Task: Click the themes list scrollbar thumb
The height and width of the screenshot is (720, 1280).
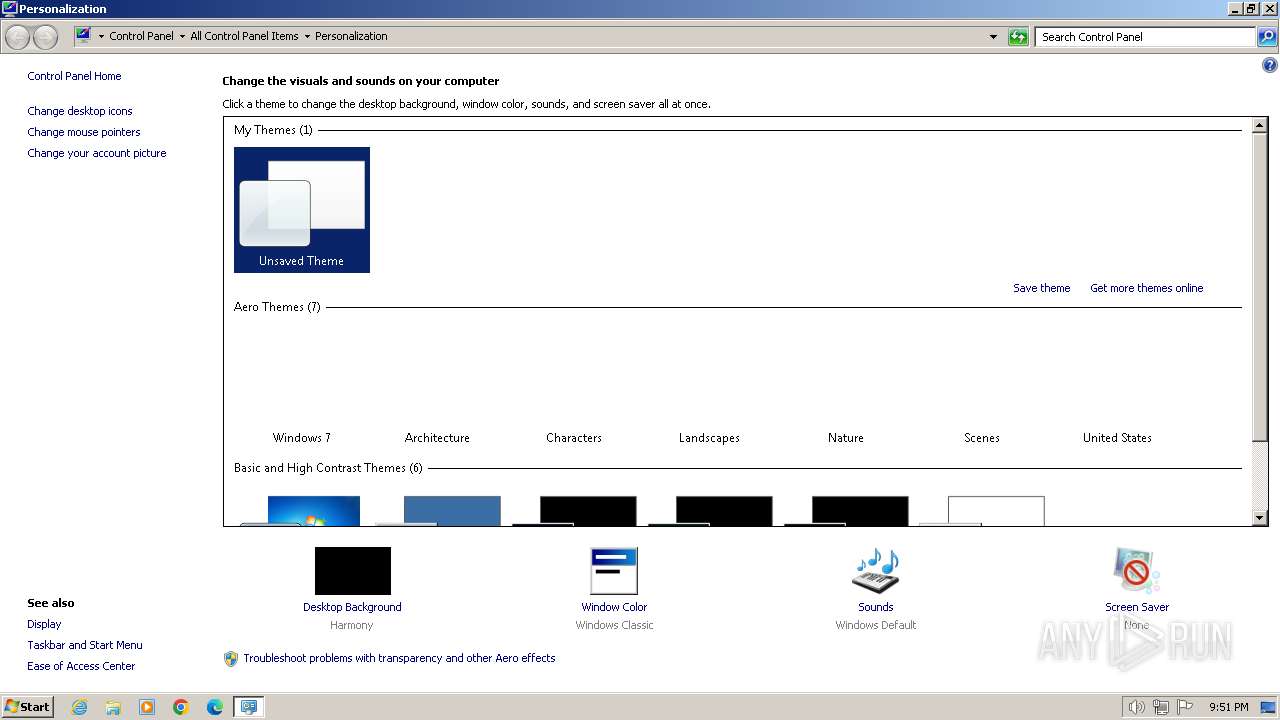Action: coord(1260,287)
